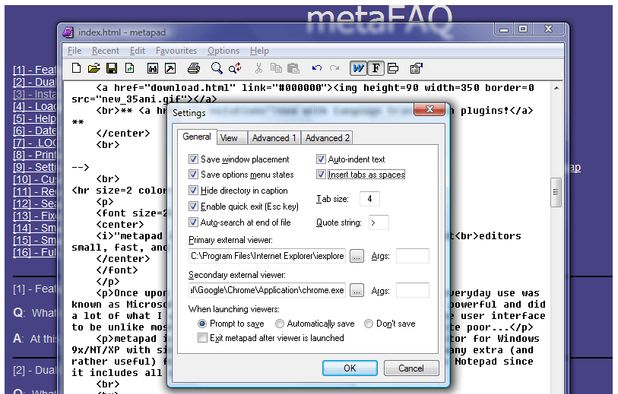Image resolution: width=618 pixels, height=394 pixels.
Task: Open the Edit menu
Action: pos(138,51)
